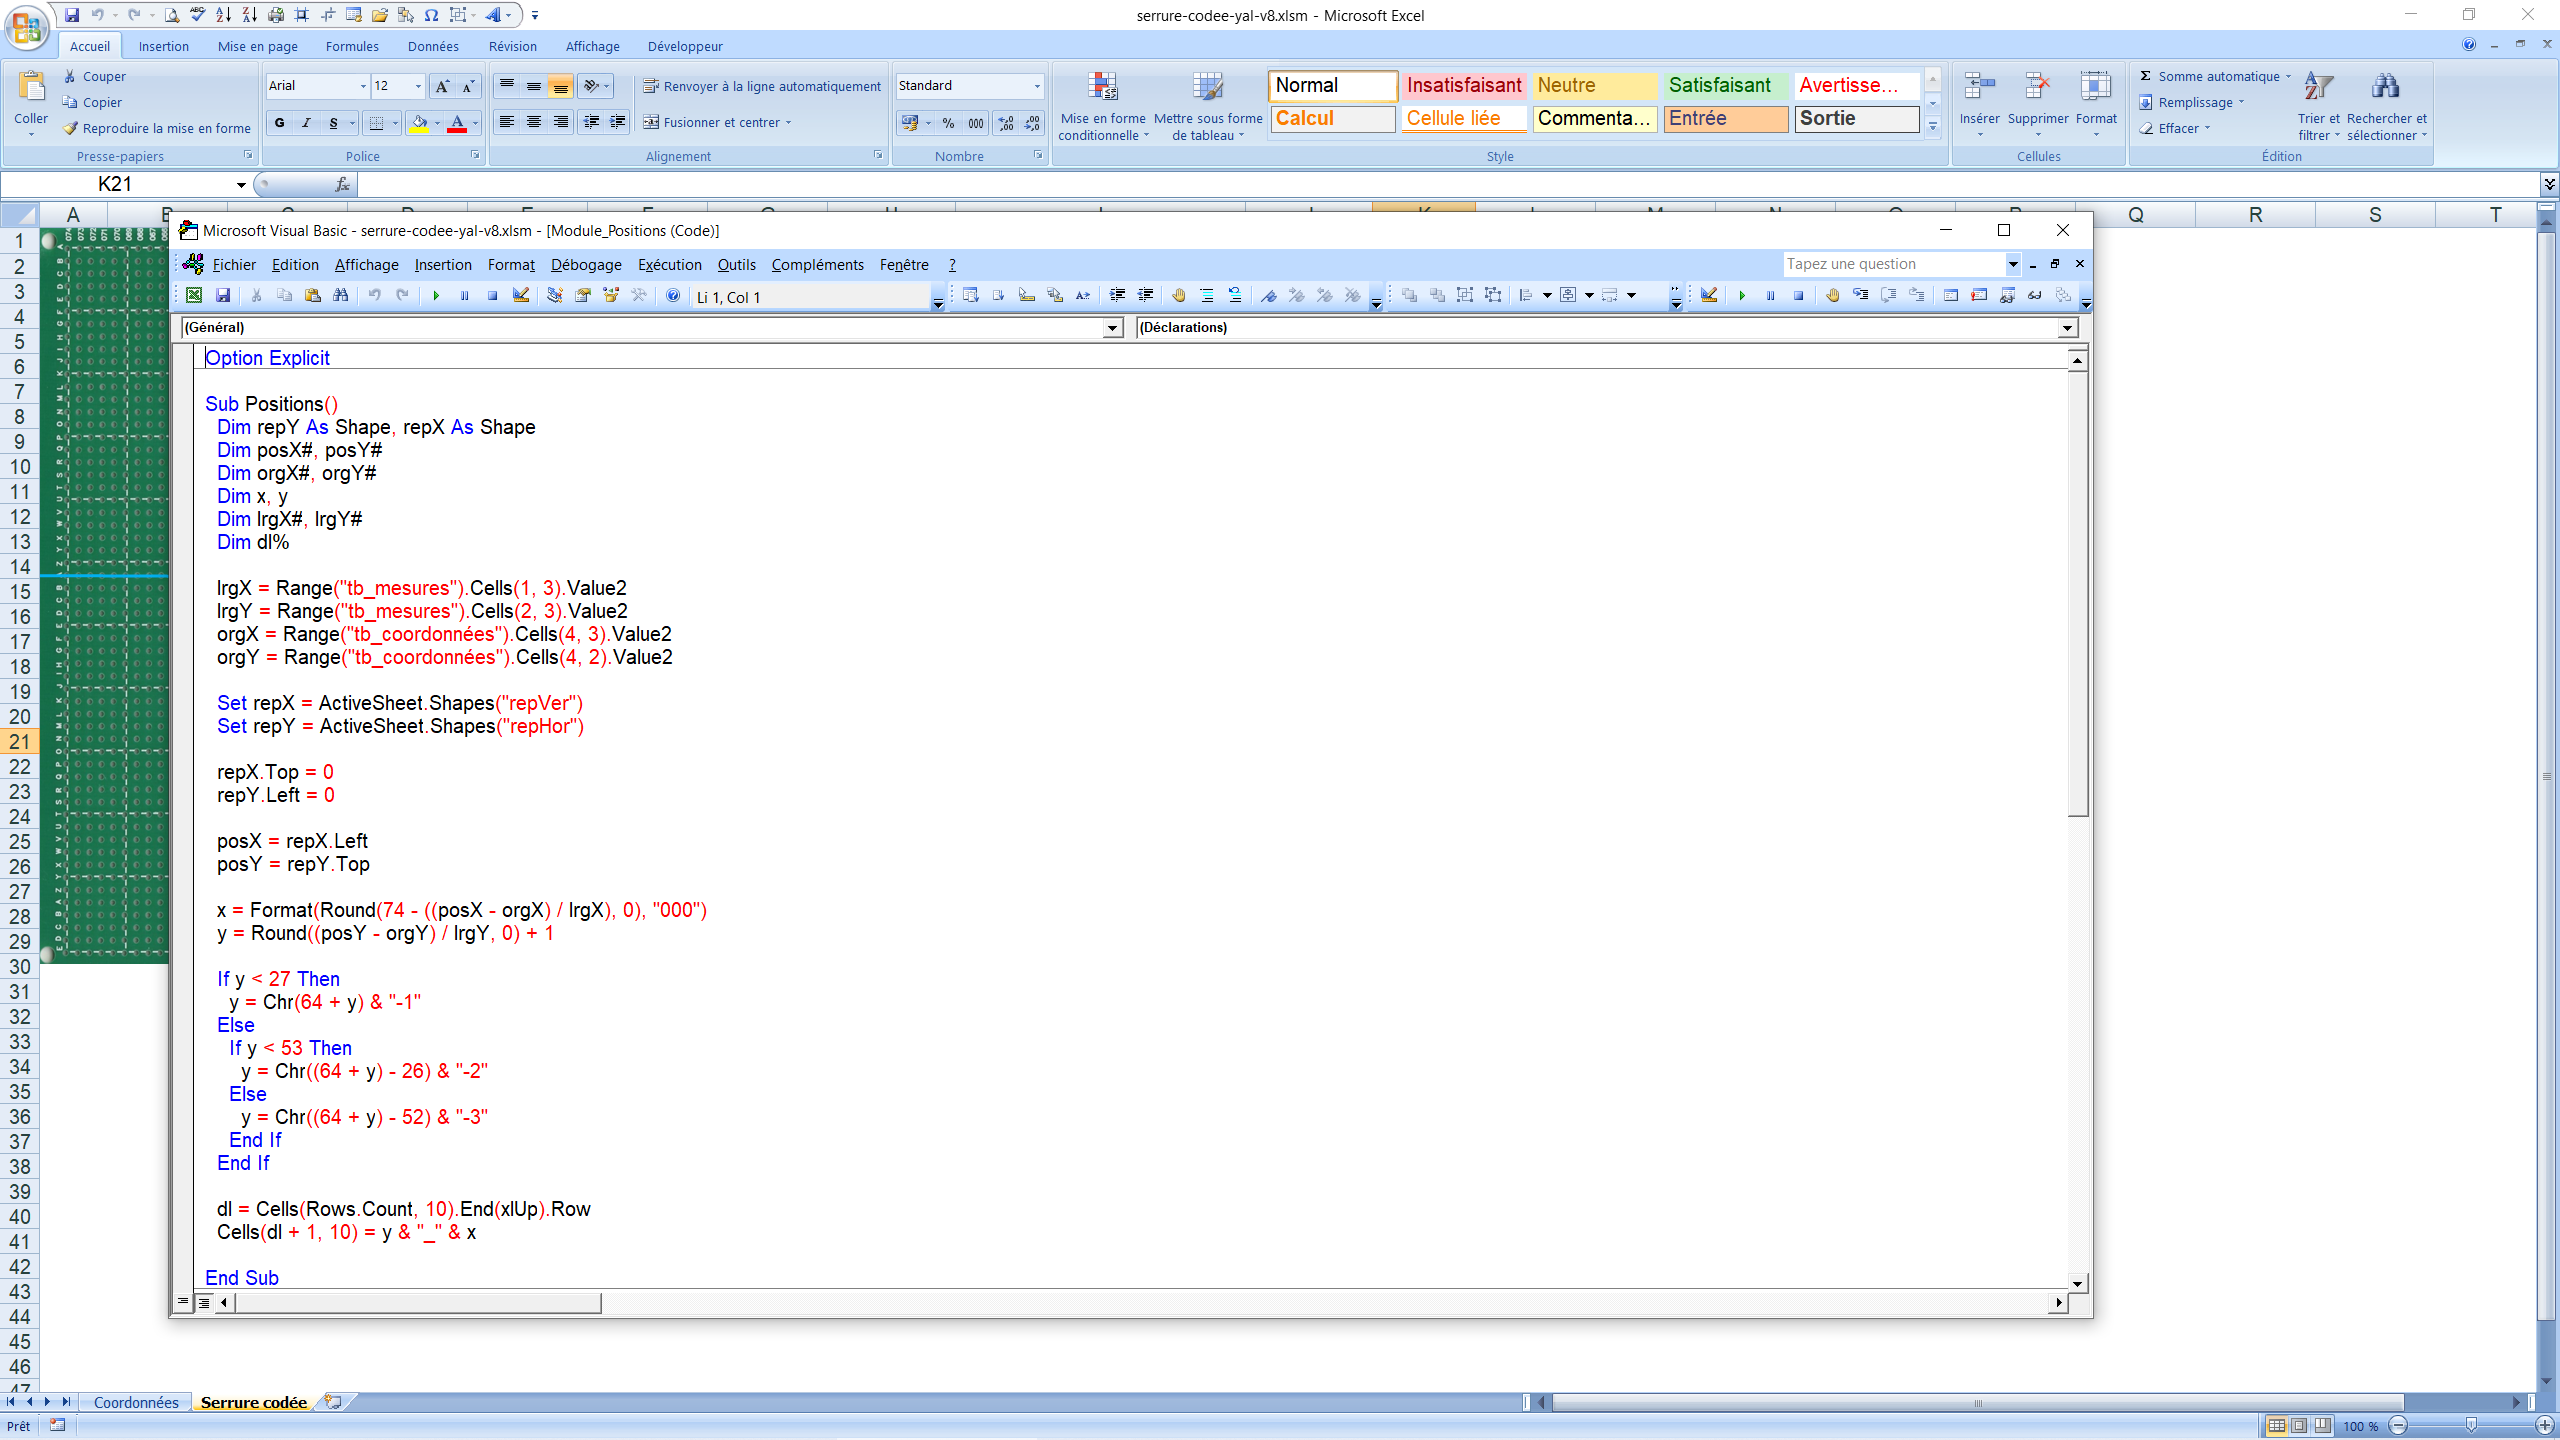Click the Uncomment Block icon
The height and width of the screenshot is (1440, 2560).
(x=1235, y=296)
